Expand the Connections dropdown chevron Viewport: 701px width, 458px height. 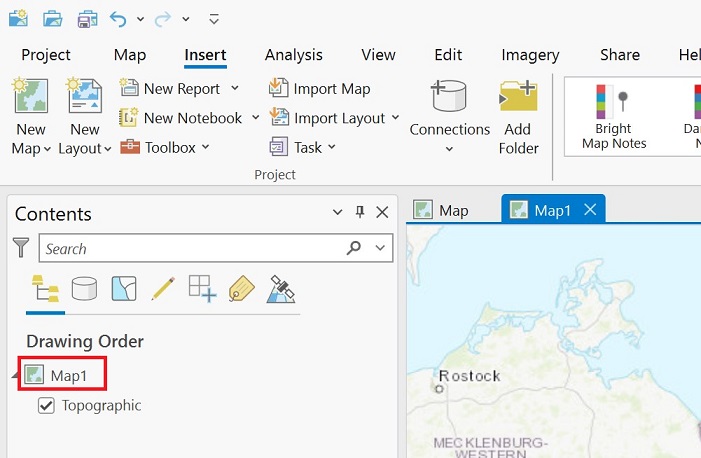[x=449, y=149]
